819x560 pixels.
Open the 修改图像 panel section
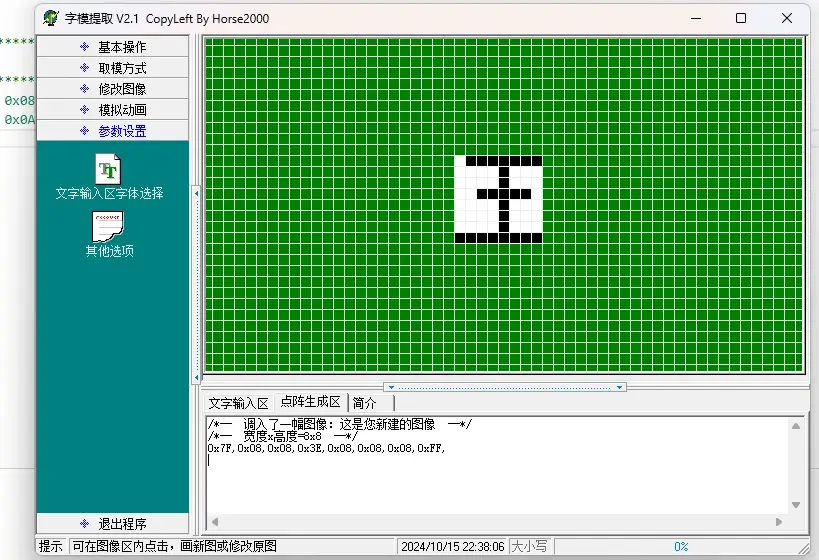tap(112, 89)
